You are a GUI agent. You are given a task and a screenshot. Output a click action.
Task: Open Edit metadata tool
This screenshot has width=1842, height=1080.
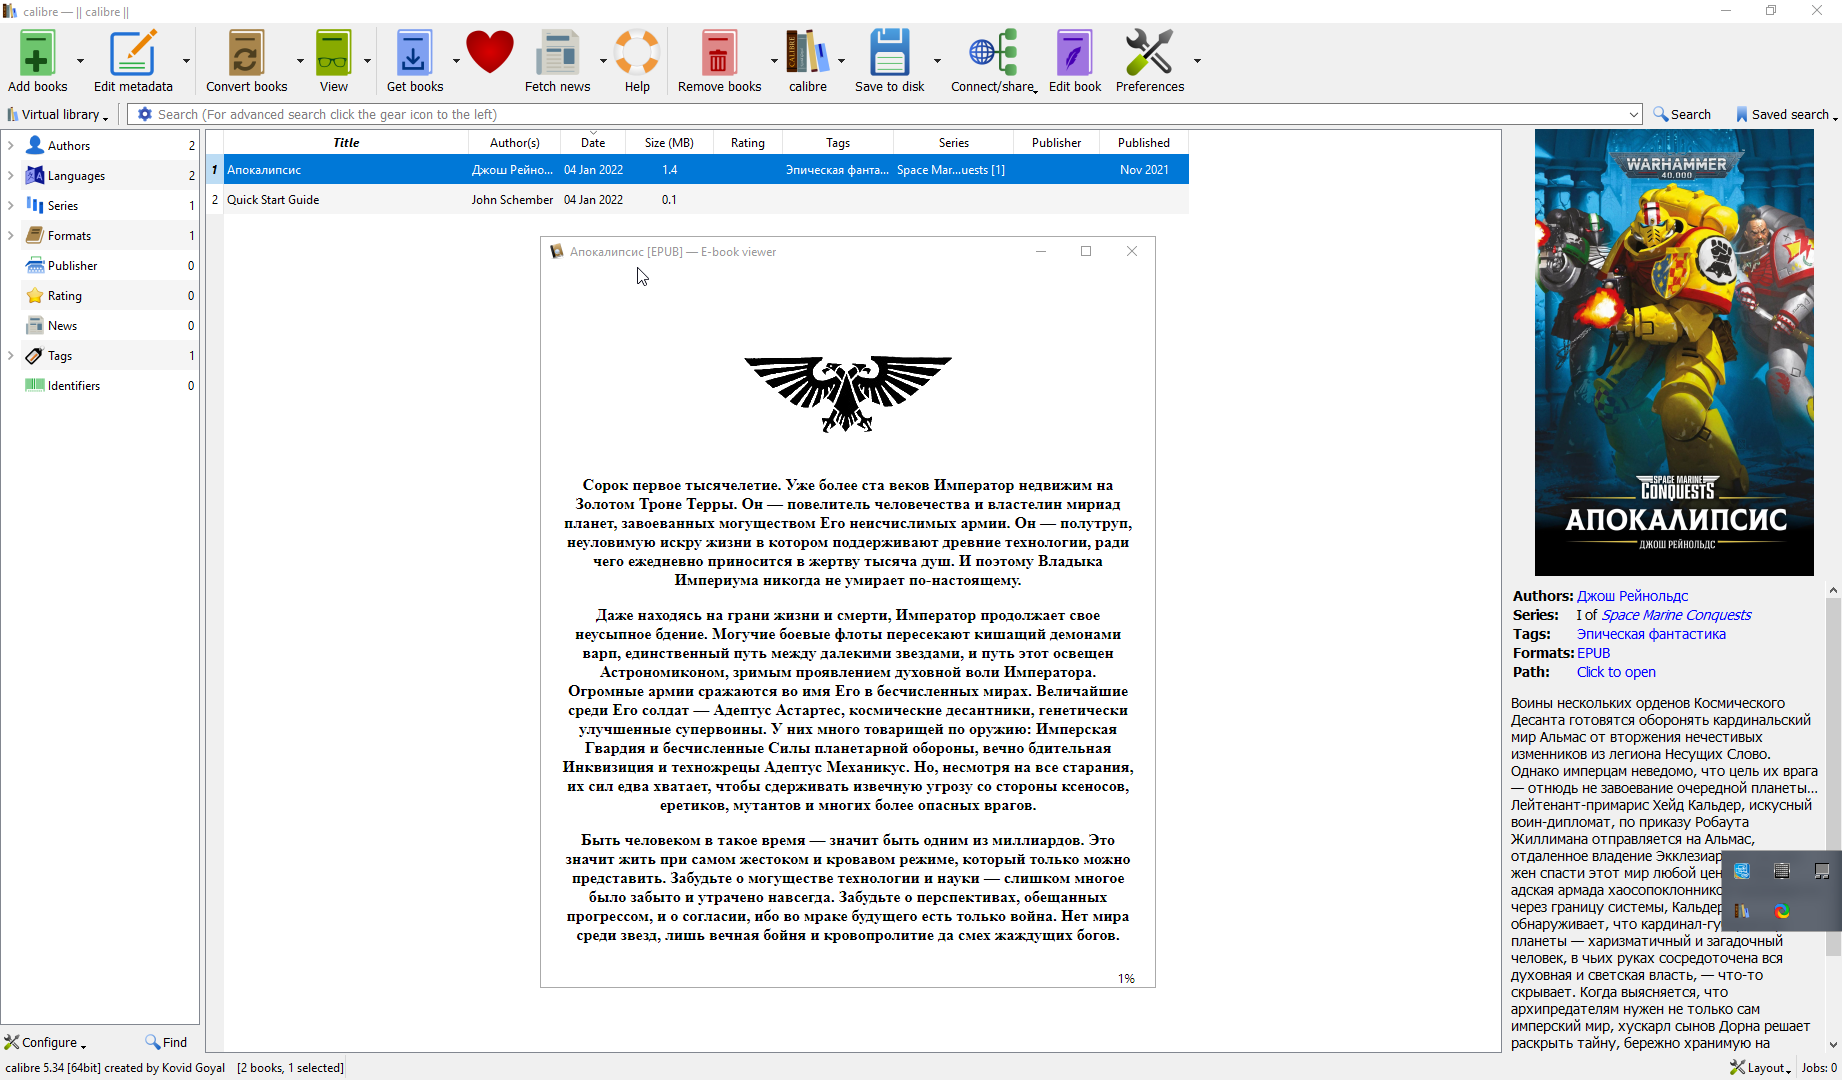pos(132,54)
